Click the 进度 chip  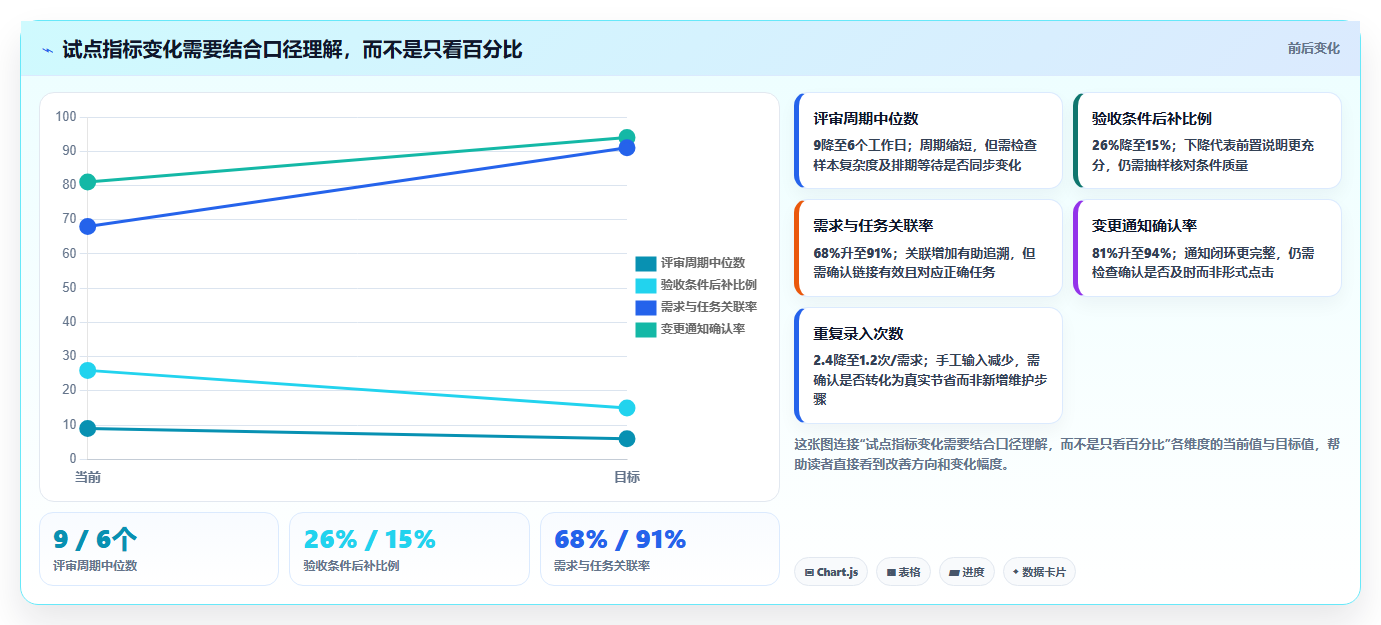click(x=967, y=572)
